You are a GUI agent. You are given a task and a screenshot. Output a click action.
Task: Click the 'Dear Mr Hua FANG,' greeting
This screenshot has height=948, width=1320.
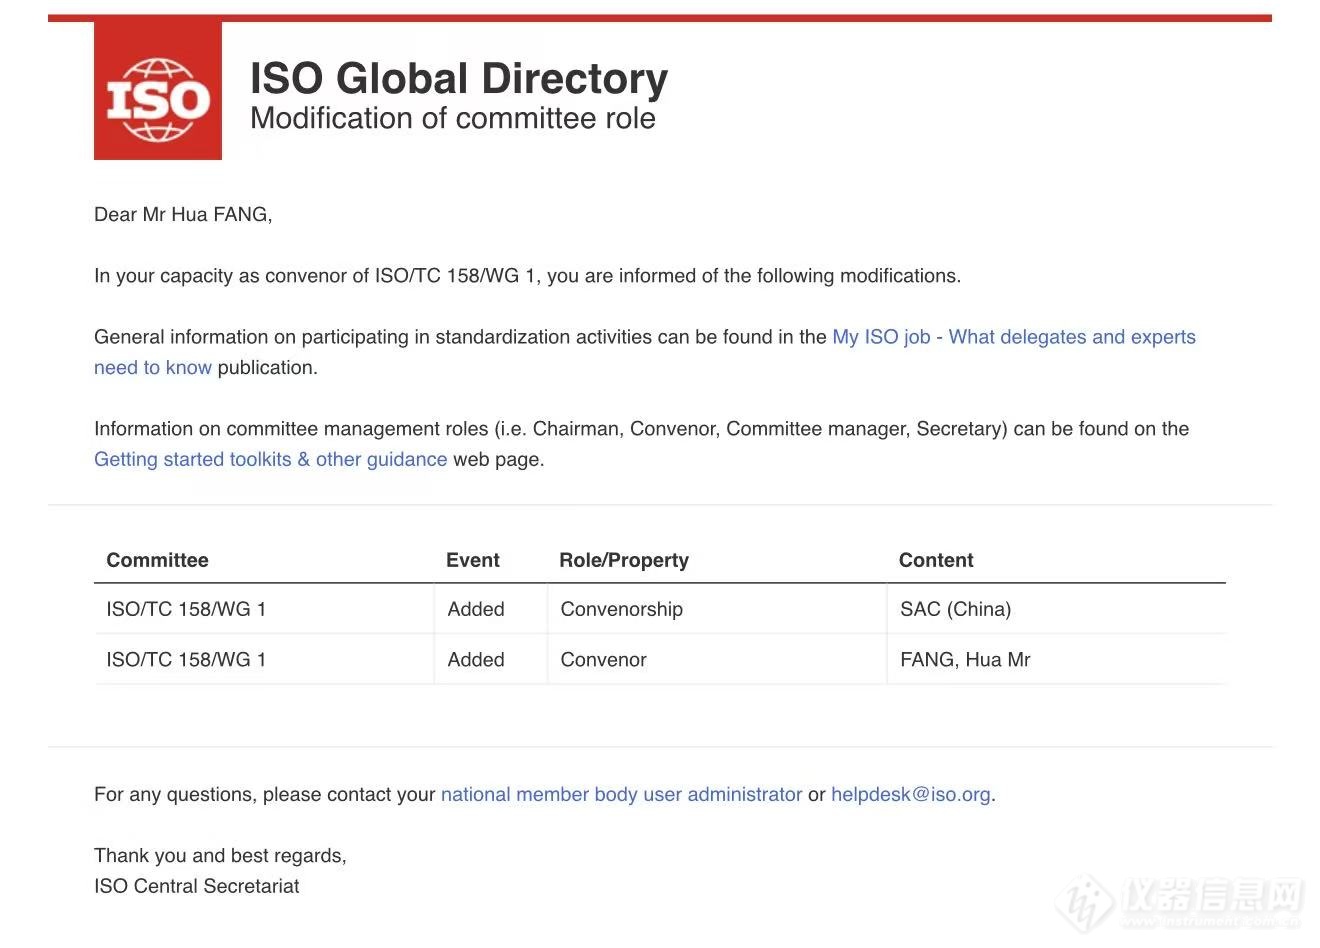(x=183, y=214)
